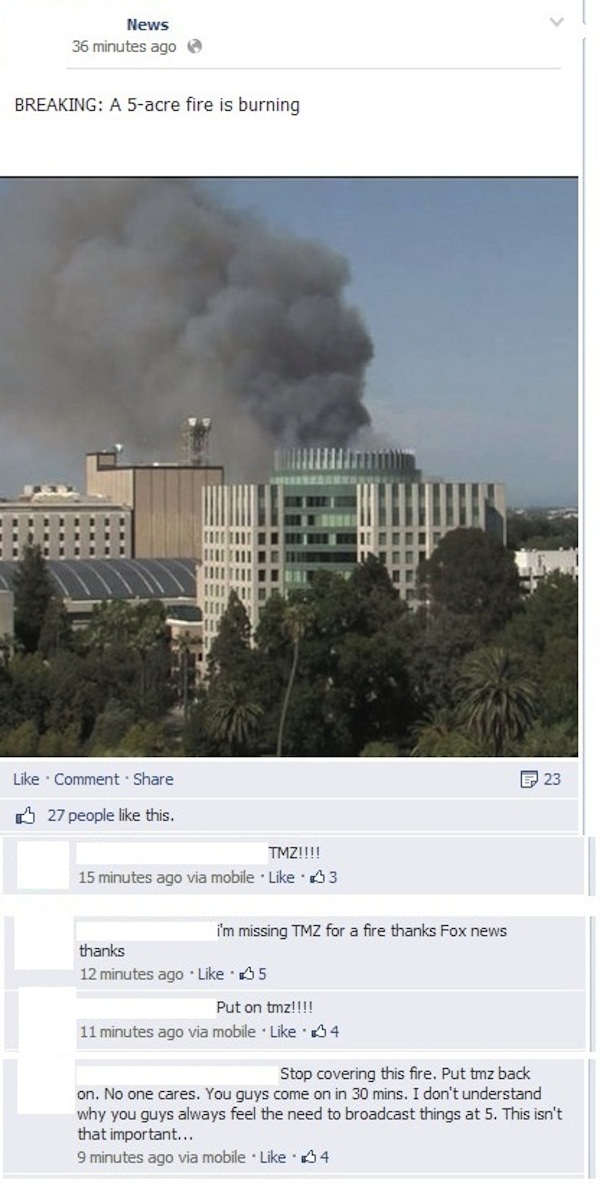This screenshot has height=1186, width=600.
Task: Like the News post
Action: [x=26, y=779]
